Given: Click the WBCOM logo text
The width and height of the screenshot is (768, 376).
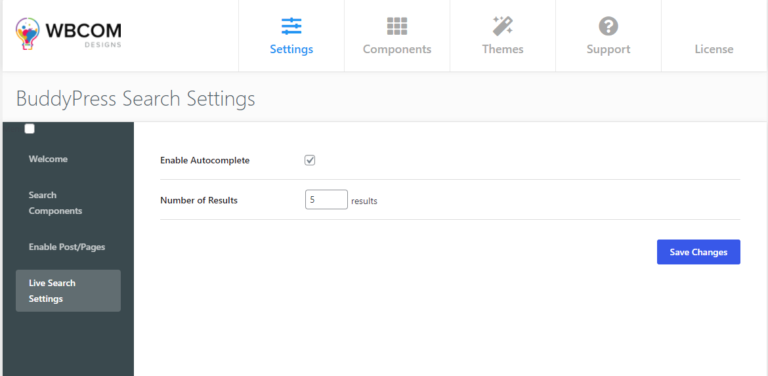Looking at the screenshot, I should 83,31.
